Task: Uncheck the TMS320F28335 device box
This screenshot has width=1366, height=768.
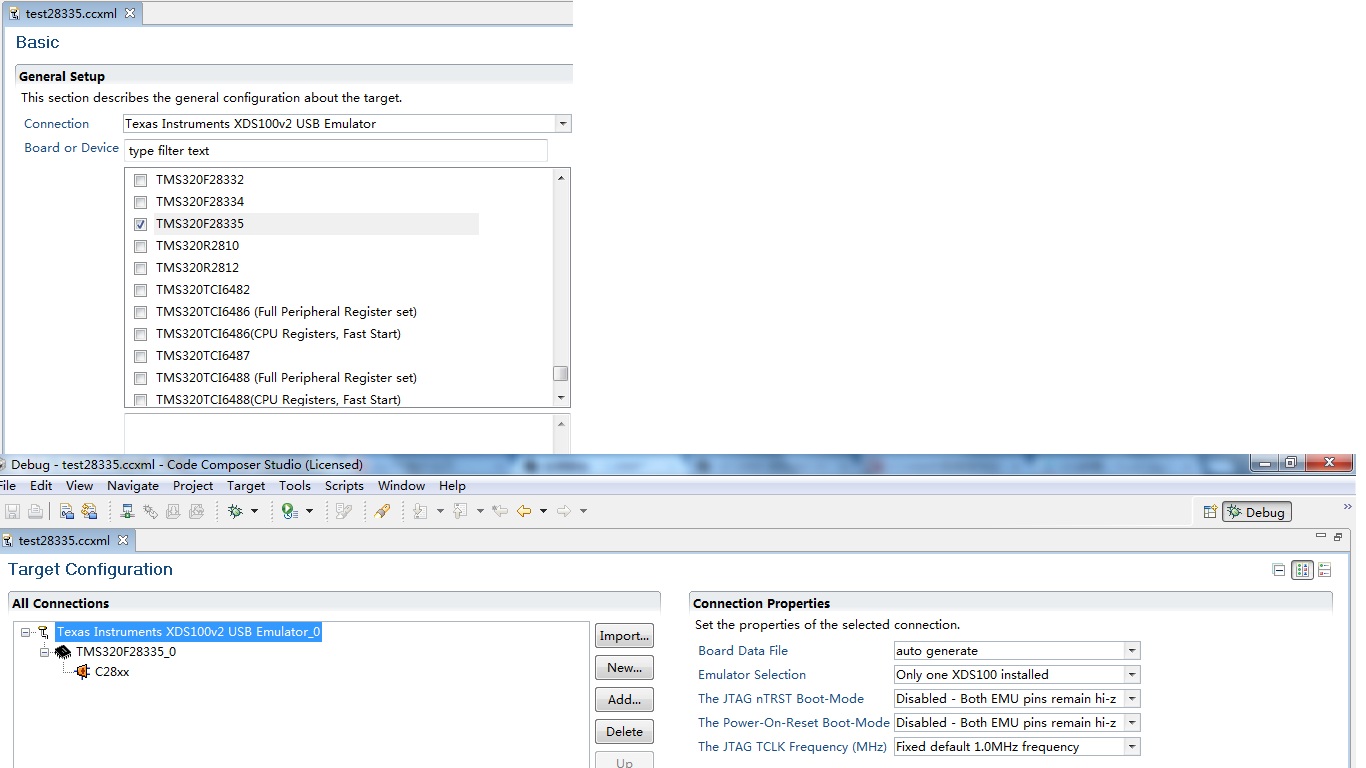Action: 140,224
